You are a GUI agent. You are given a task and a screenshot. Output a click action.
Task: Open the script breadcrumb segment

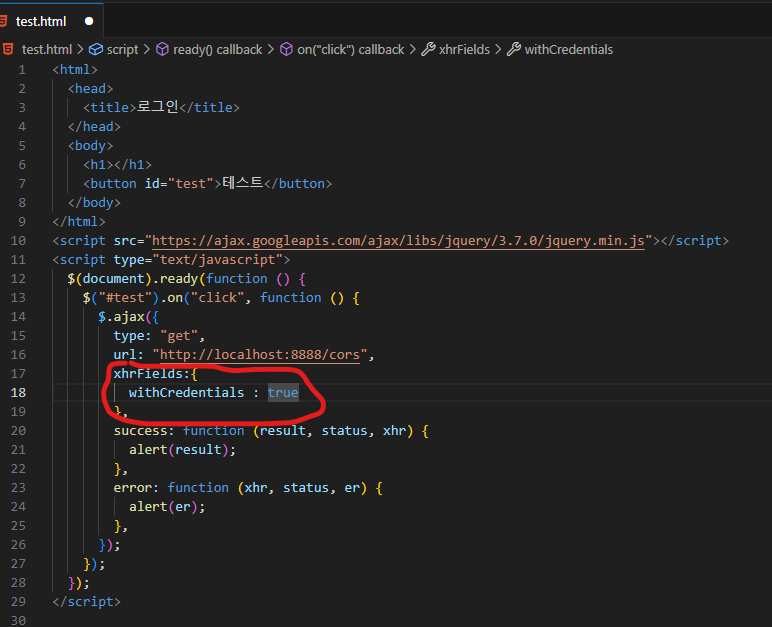123,50
